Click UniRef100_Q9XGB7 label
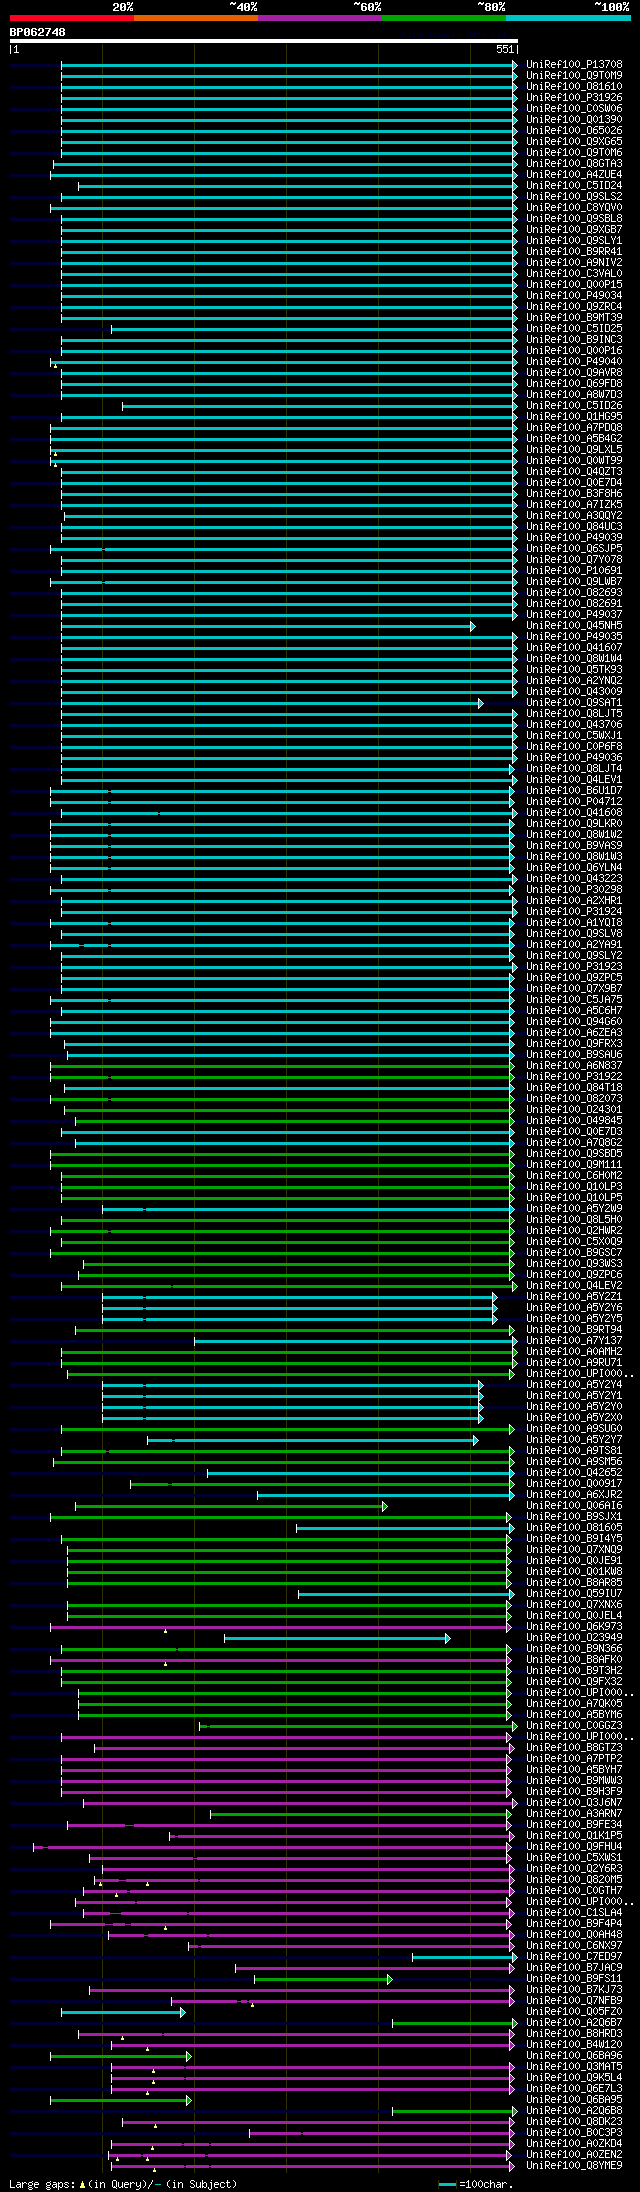 click(574, 229)
